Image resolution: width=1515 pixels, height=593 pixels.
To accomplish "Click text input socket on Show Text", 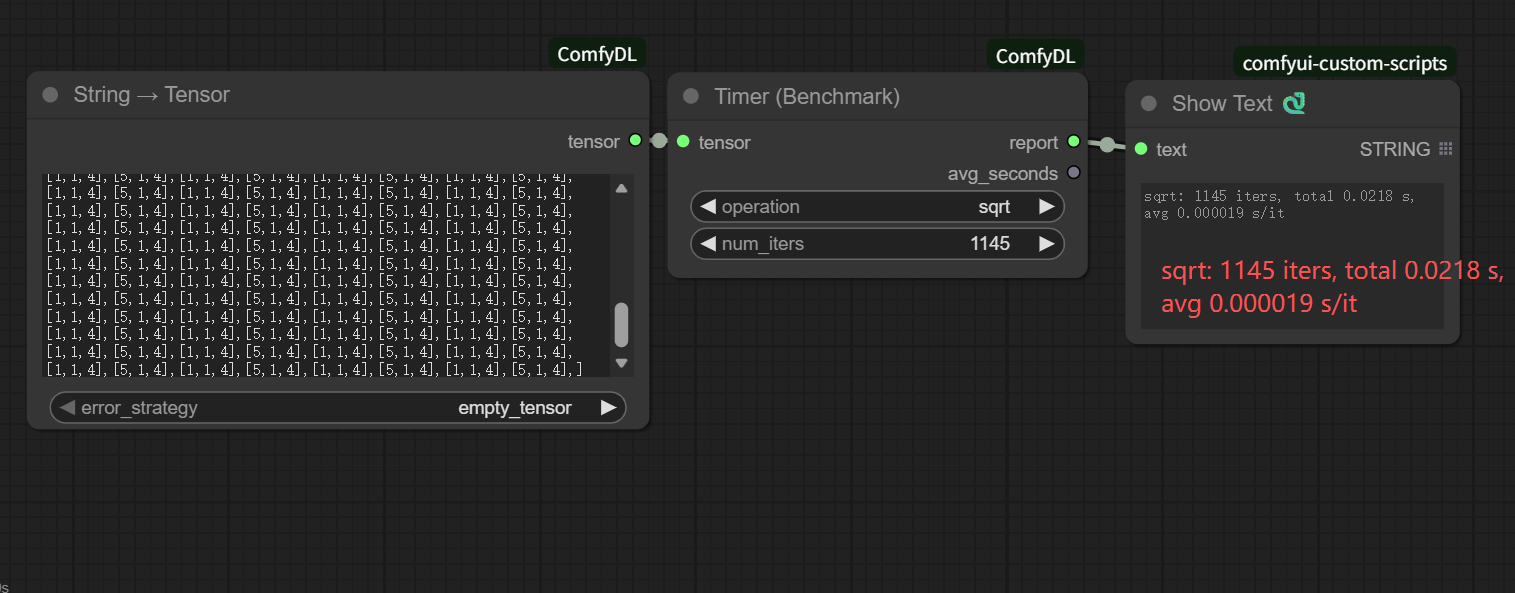I will pos(1141,149).
